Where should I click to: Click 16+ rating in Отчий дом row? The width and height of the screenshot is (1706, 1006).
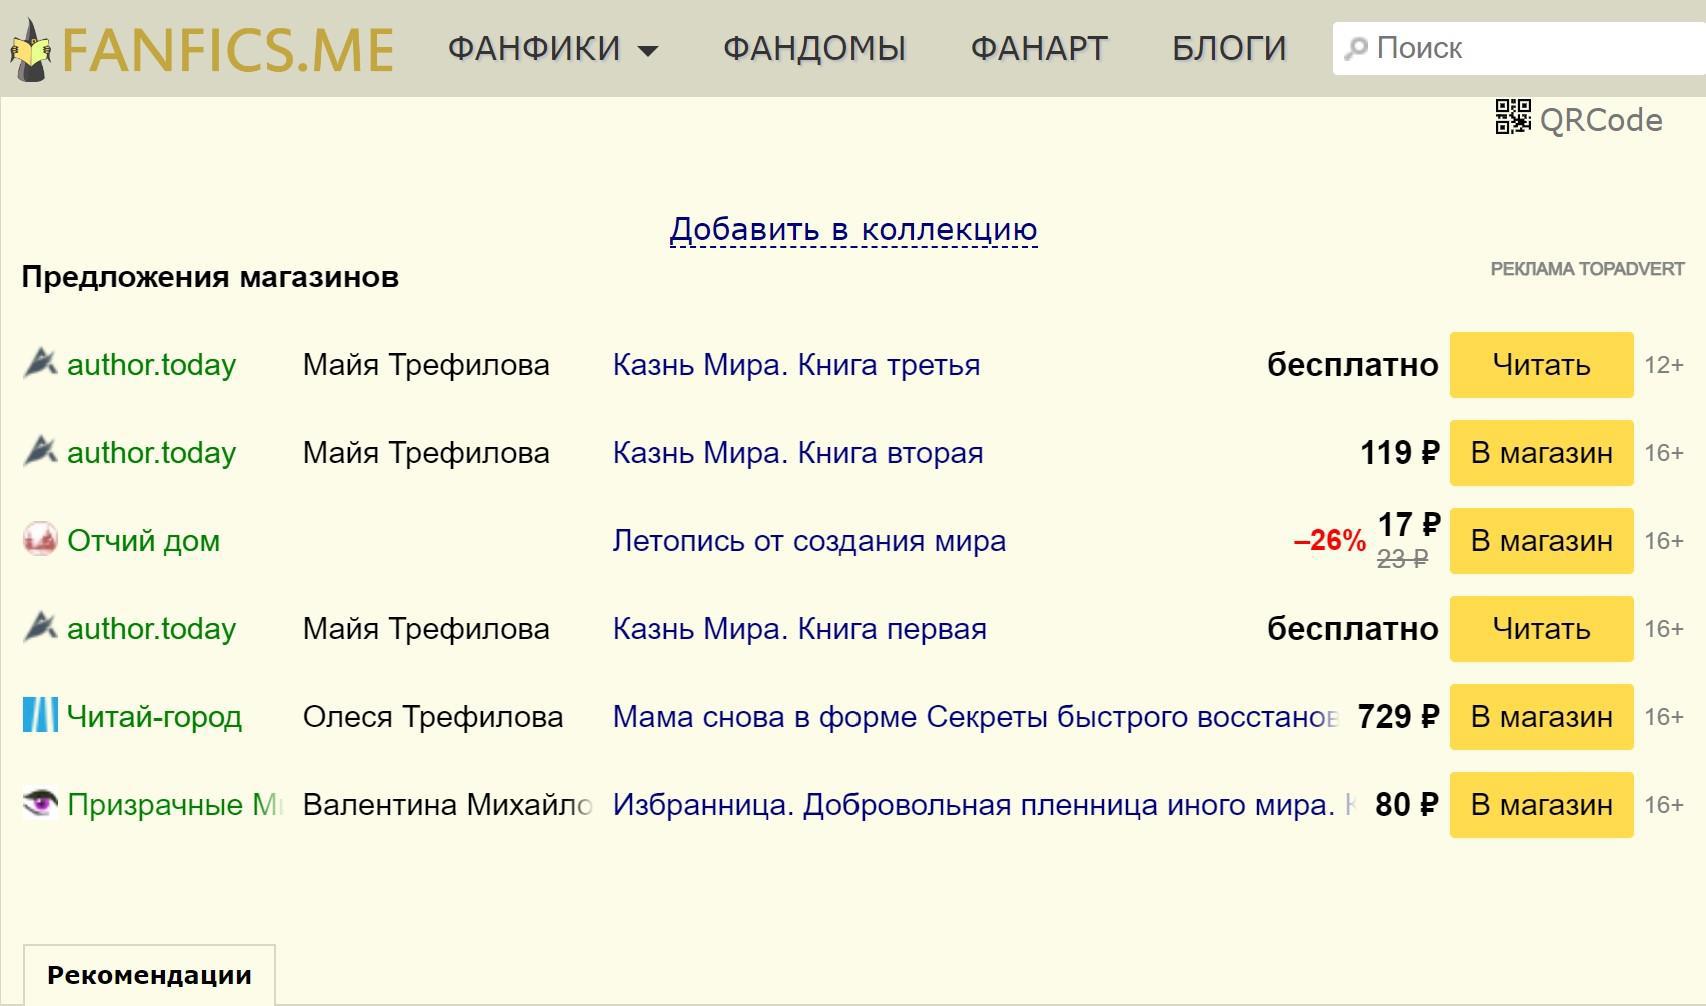[x=1664, y=541]
